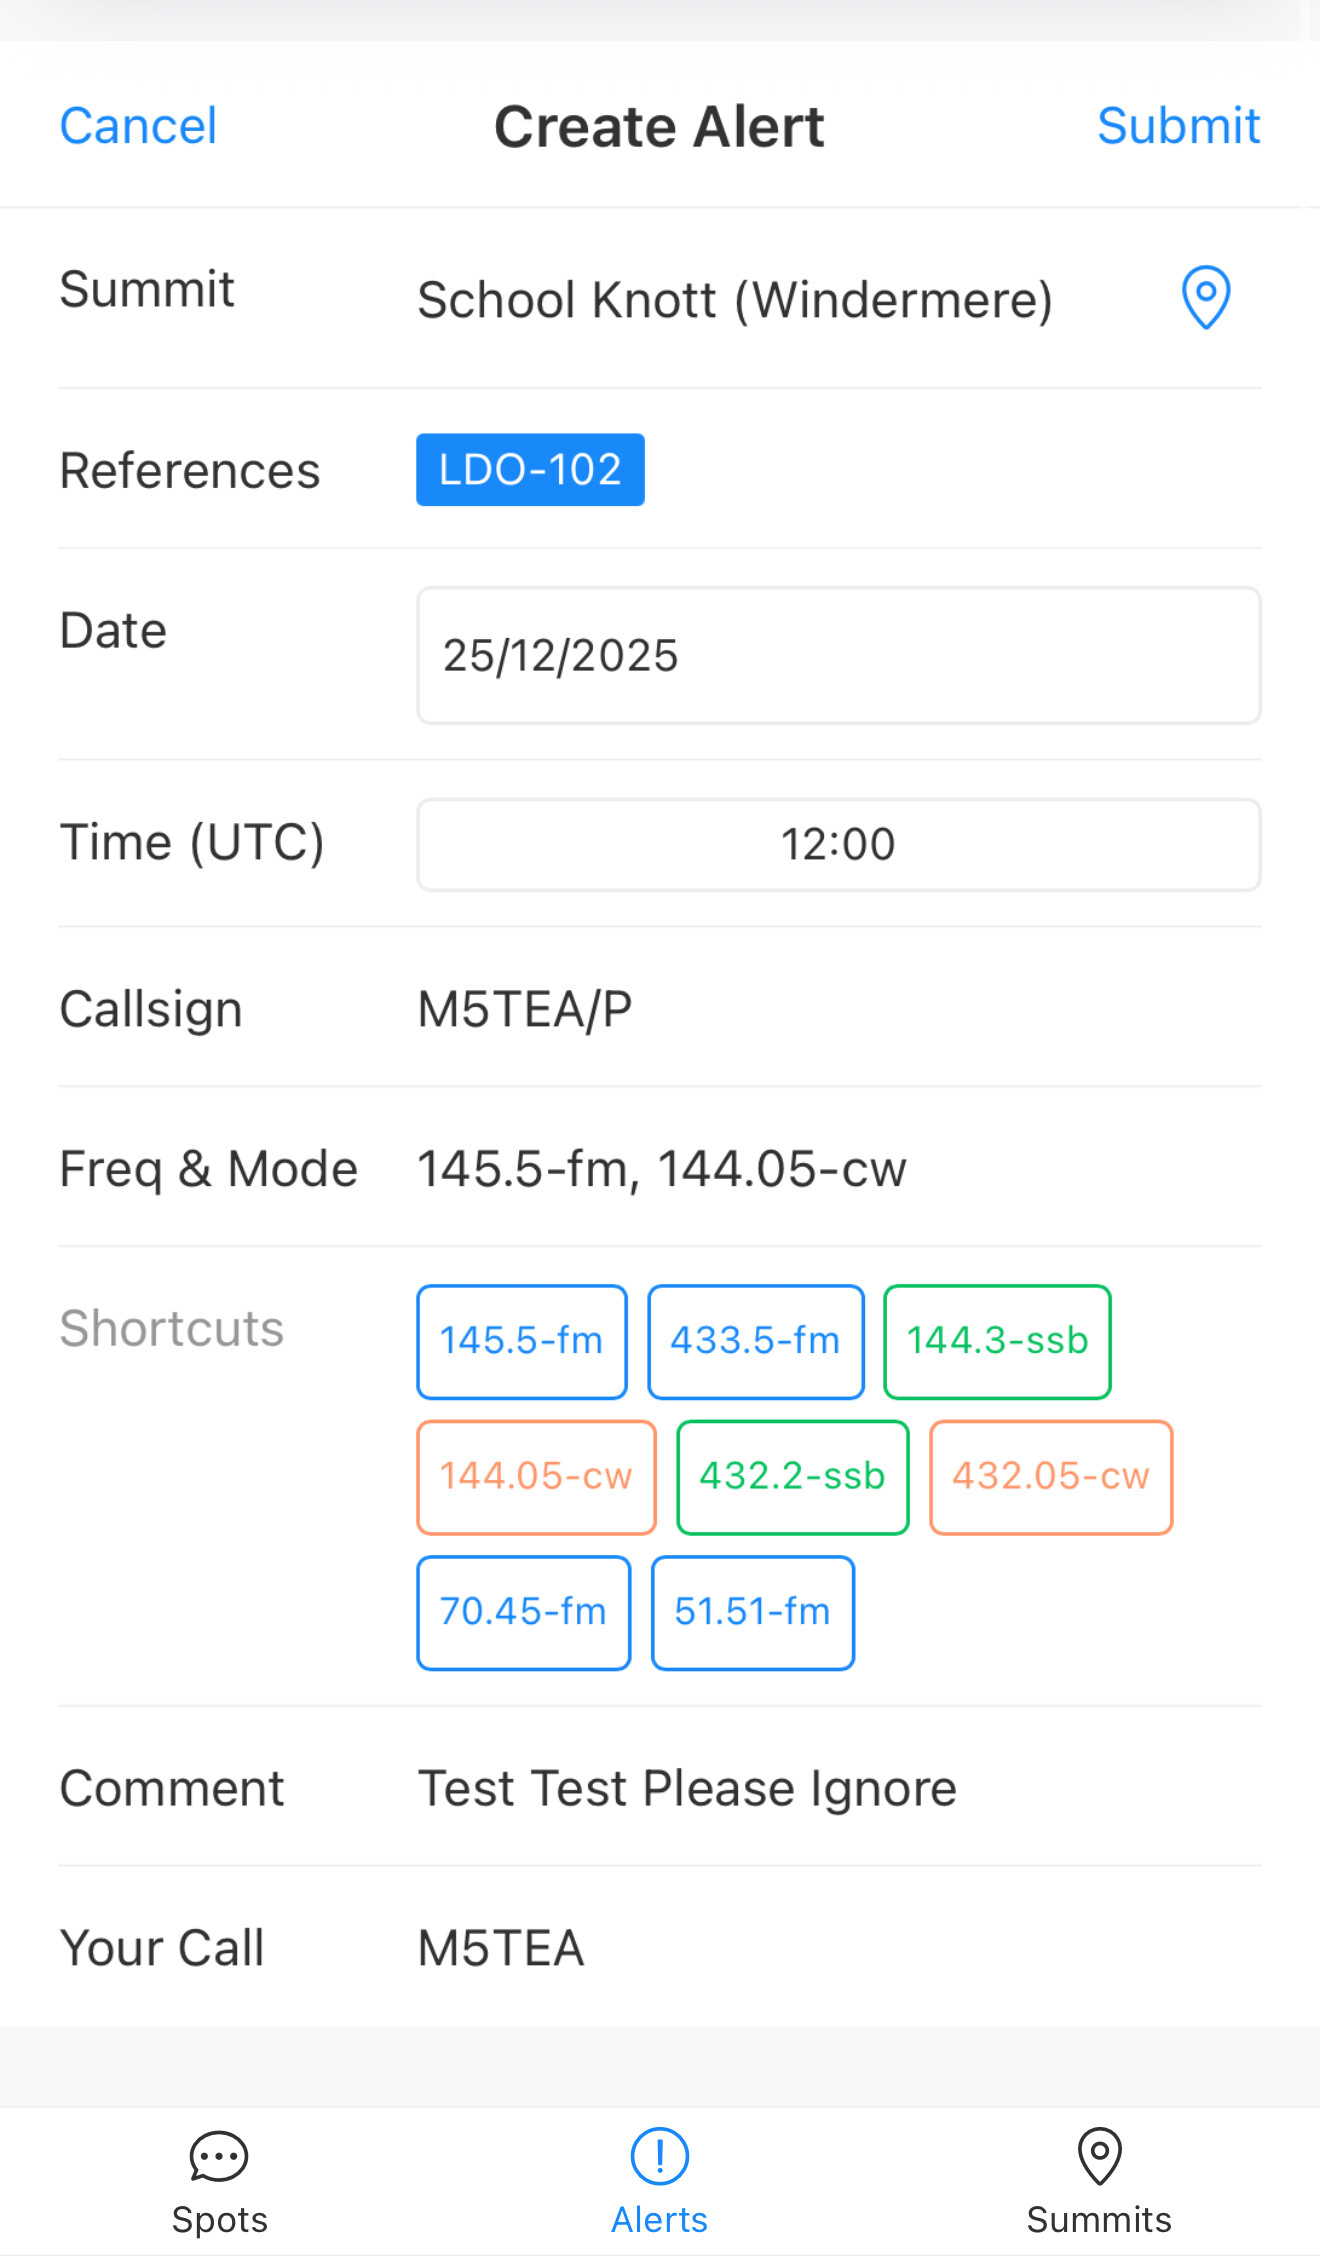The width and height of the screenshot is (1320, 2256).
Task: Add the 145.5-fm shortcut
Action: pyautogui.click(x=522, y=1341)
